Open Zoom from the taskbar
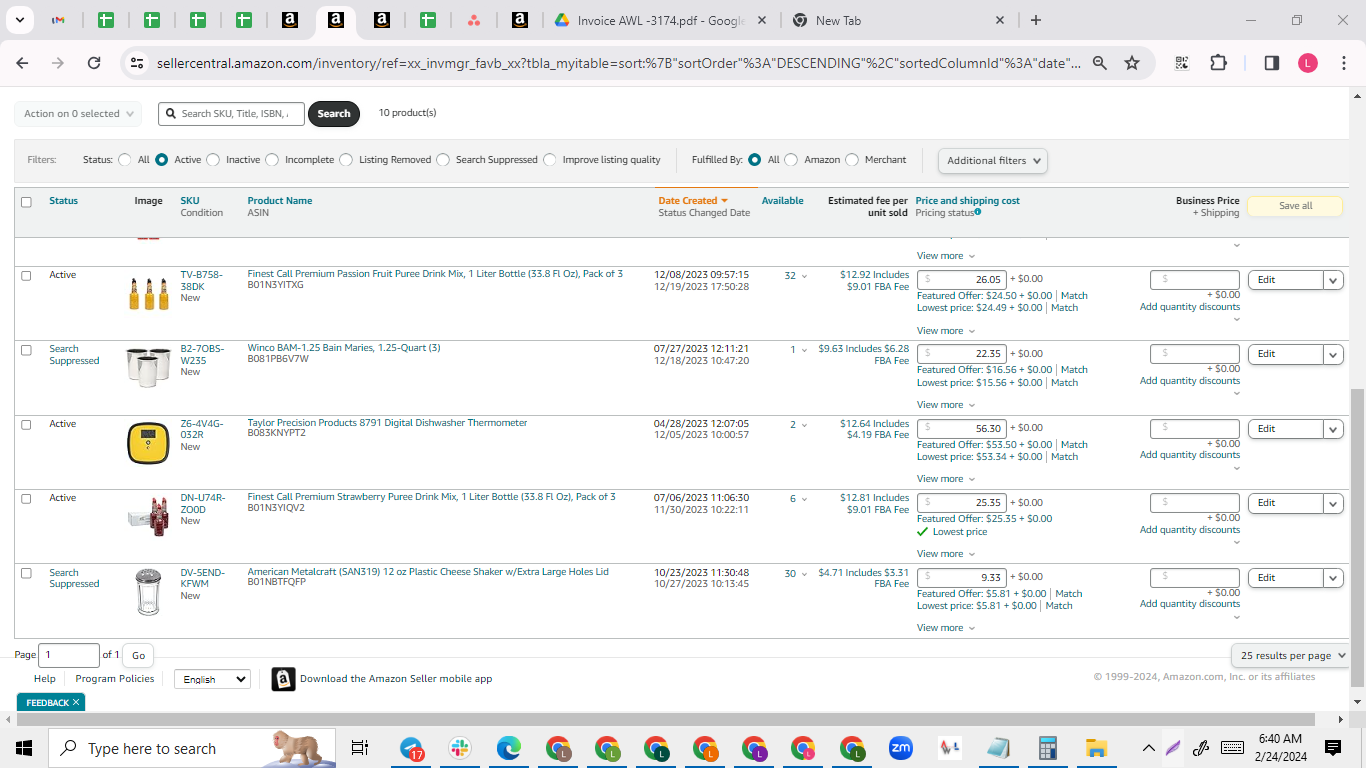 point(901,748)
